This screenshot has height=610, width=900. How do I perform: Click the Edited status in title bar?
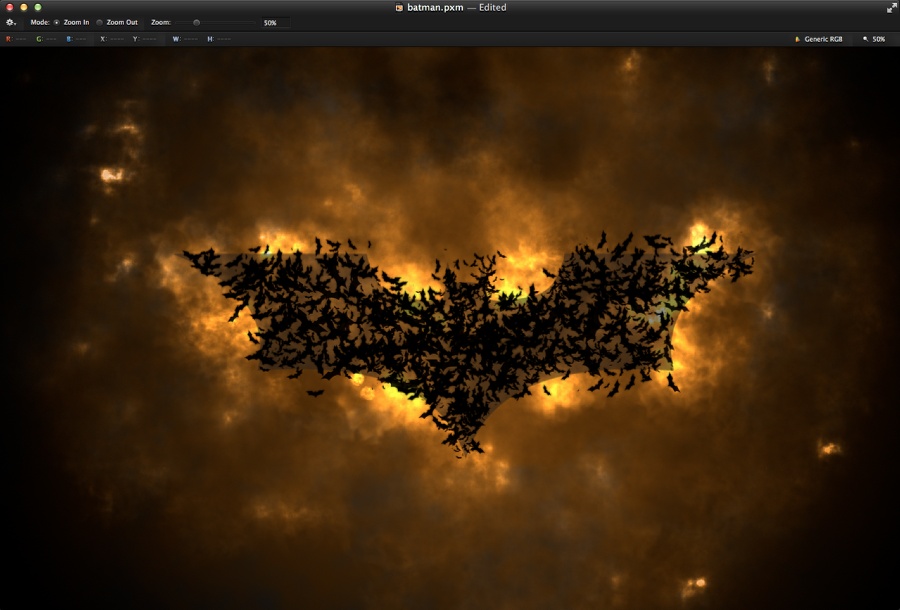click(492, 7)
